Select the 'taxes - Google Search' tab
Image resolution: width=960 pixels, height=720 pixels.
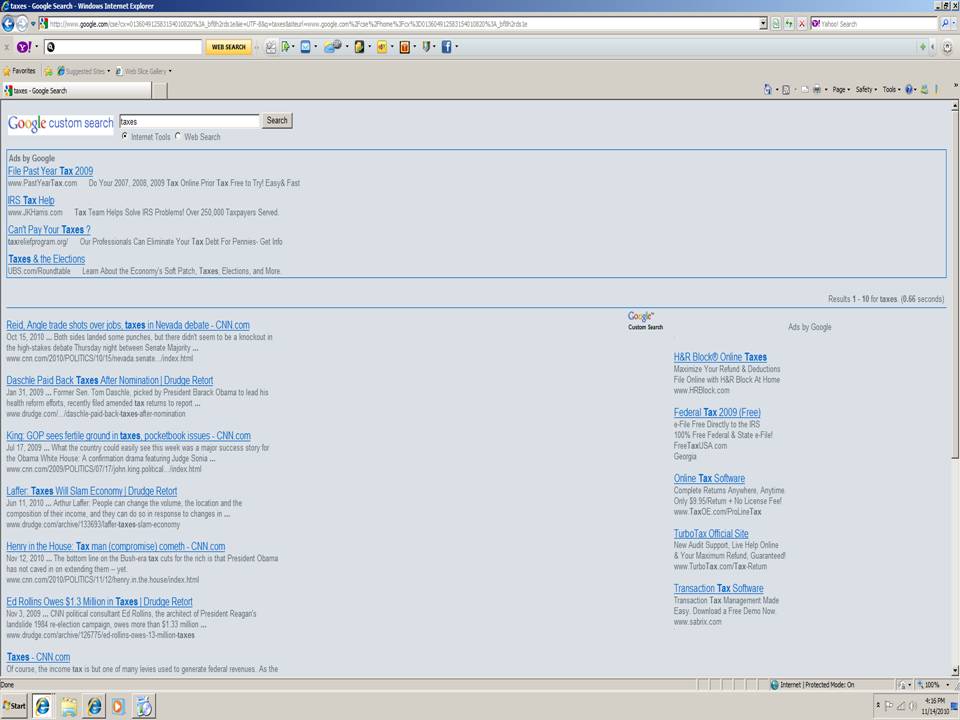[77, 91]
